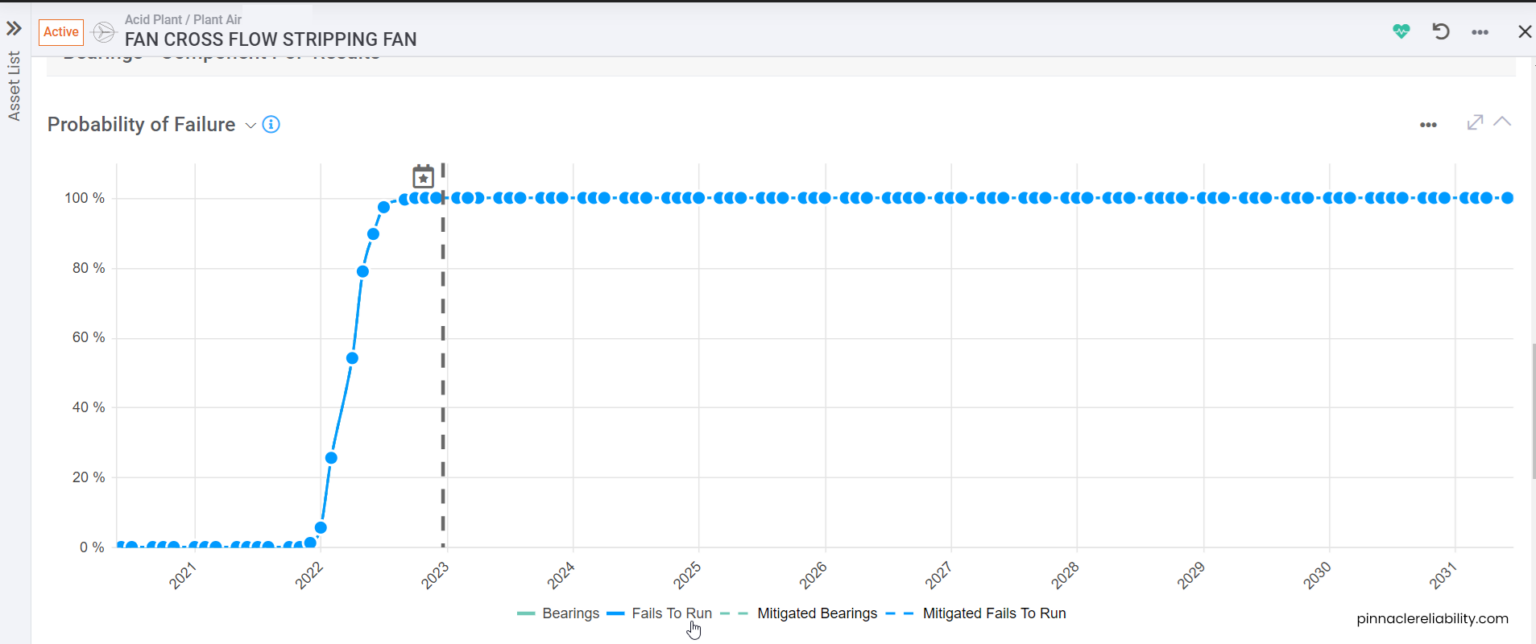Click the starred calendar marker on chart
The height and width of the screenshot is (644, 1536).
[424, 177]
